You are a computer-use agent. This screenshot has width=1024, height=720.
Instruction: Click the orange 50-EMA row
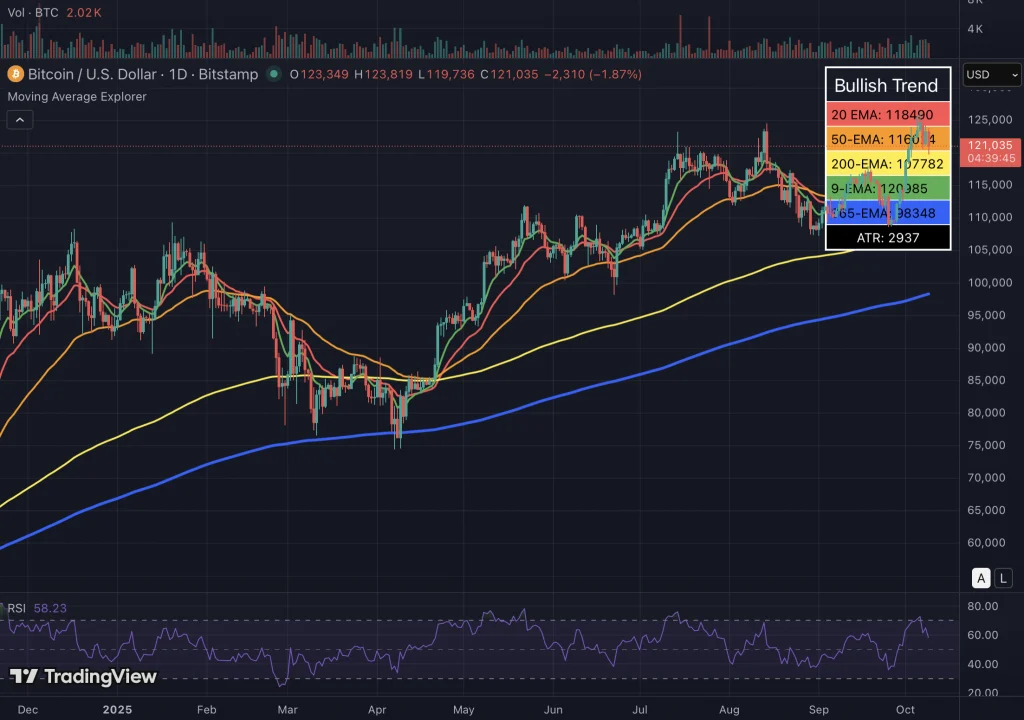[x=887, y=139]
